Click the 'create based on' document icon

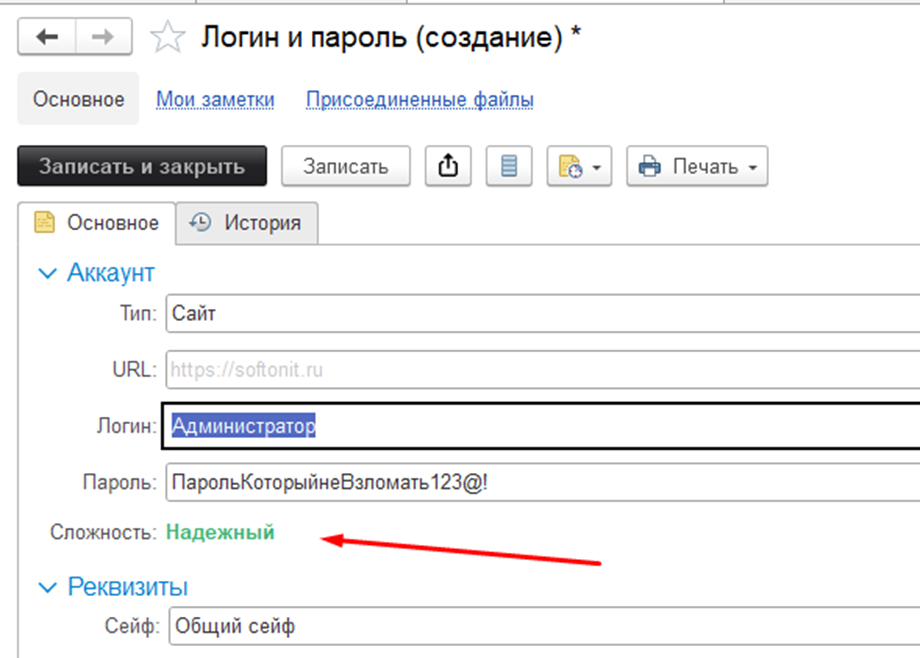(572, 166)
